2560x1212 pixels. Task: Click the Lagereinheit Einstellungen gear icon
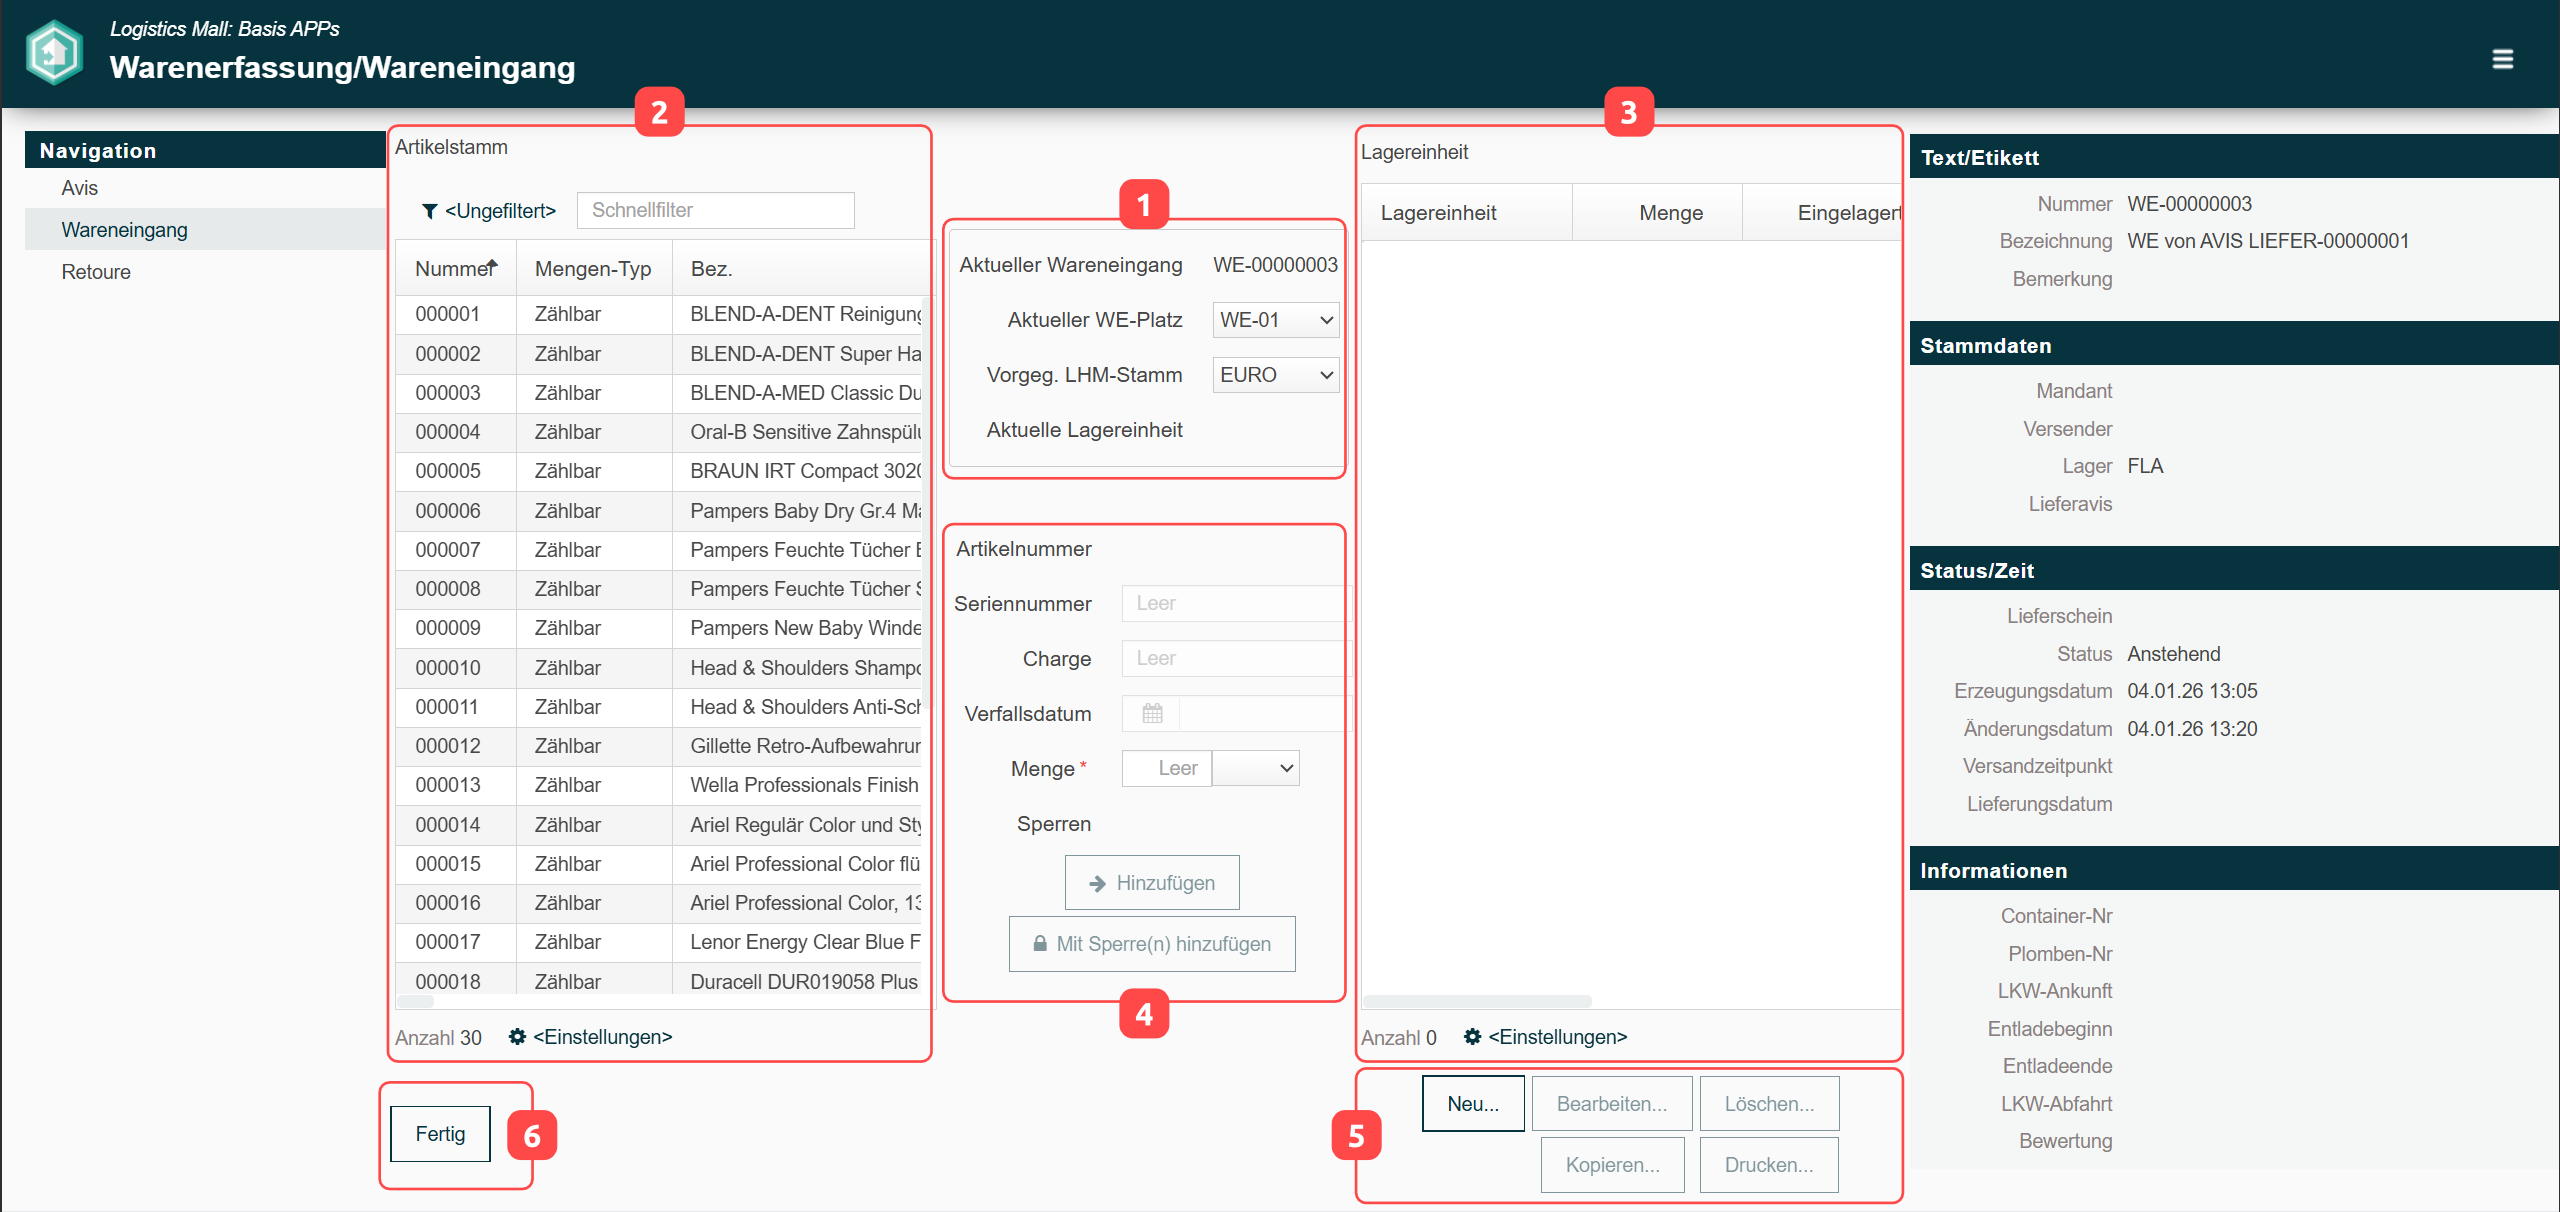(1472, 1037)
